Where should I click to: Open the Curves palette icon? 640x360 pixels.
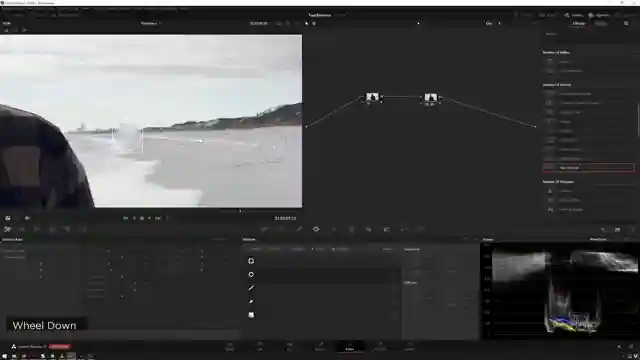click(264, 229)
